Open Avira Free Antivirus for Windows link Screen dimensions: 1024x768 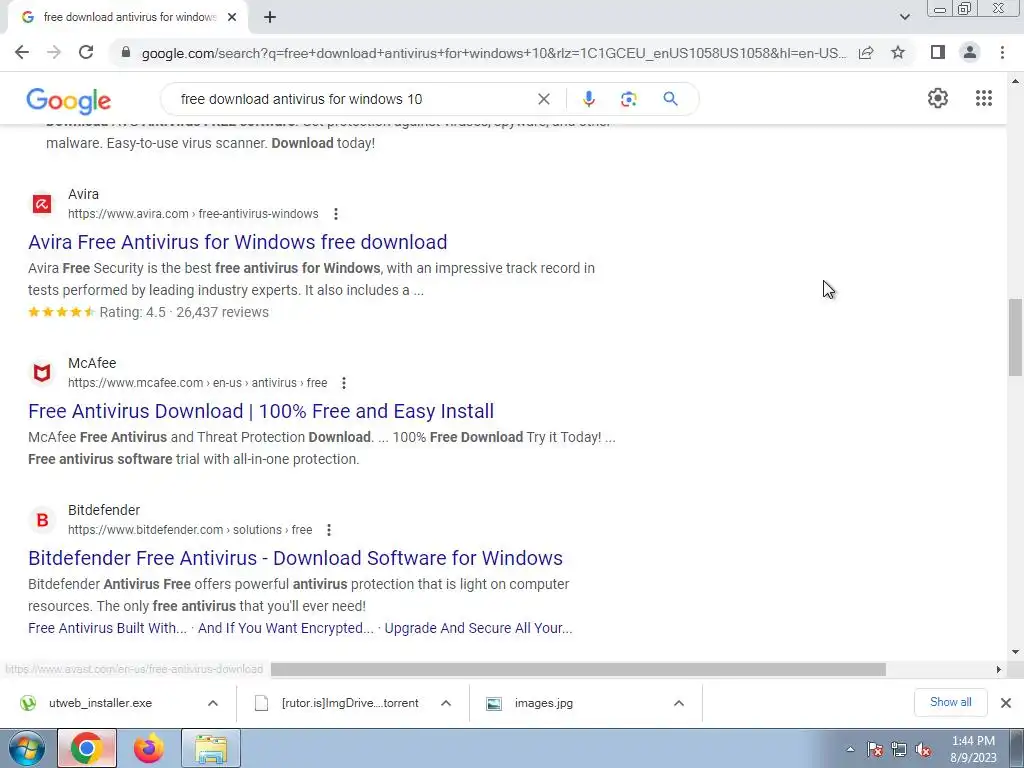coord(238,242)
